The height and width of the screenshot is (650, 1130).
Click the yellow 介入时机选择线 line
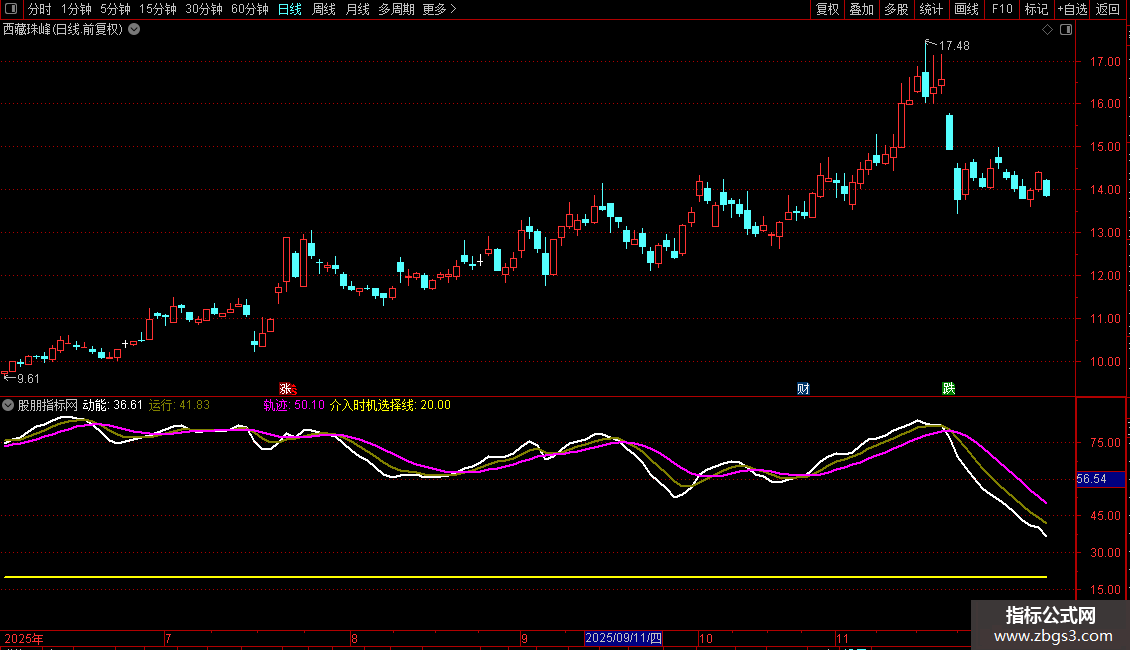[500, 577]
